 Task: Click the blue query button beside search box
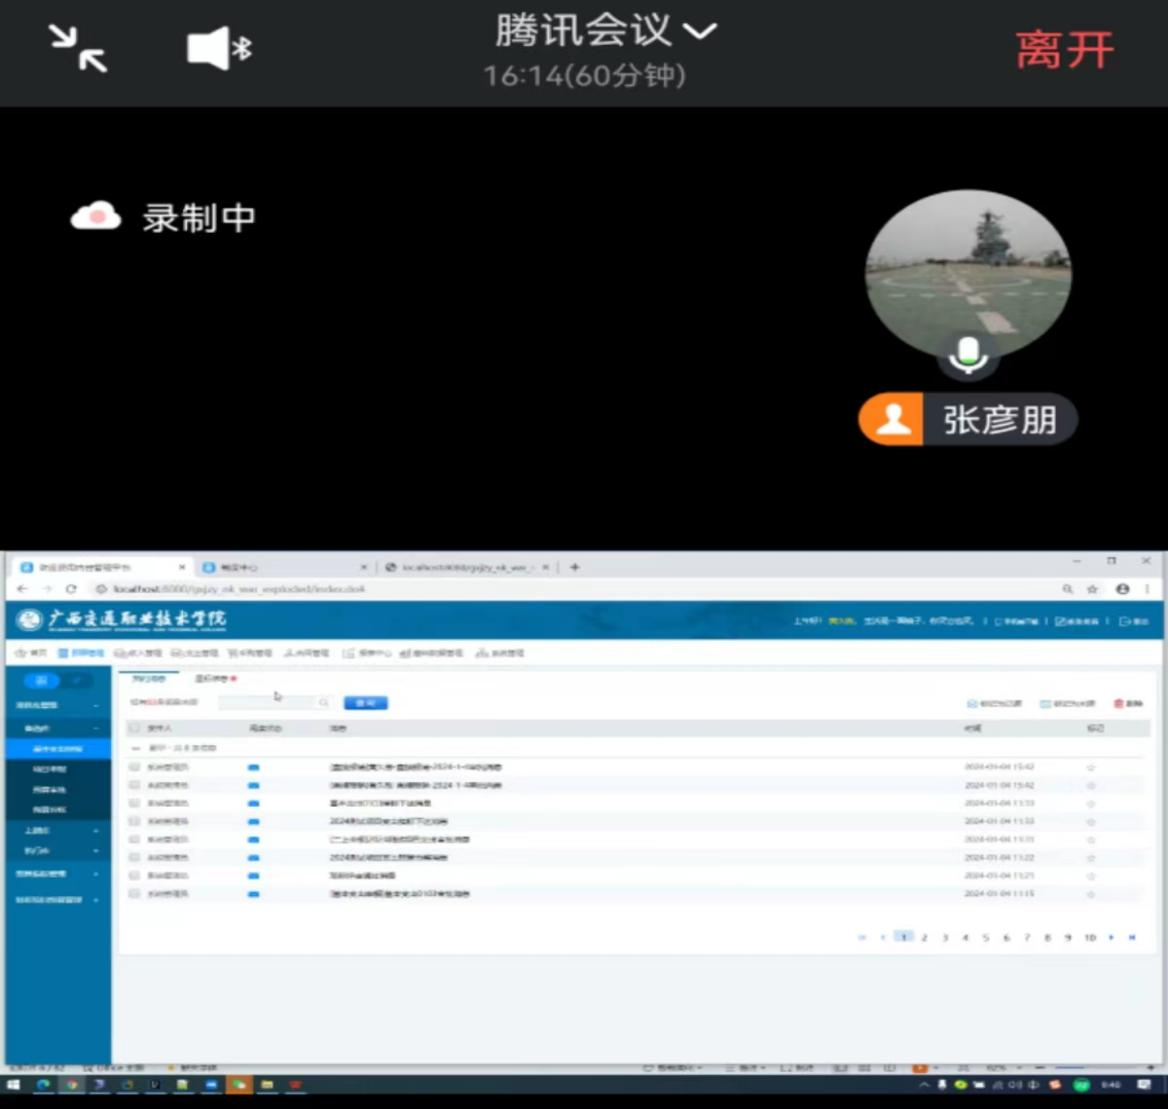[365, 703]
